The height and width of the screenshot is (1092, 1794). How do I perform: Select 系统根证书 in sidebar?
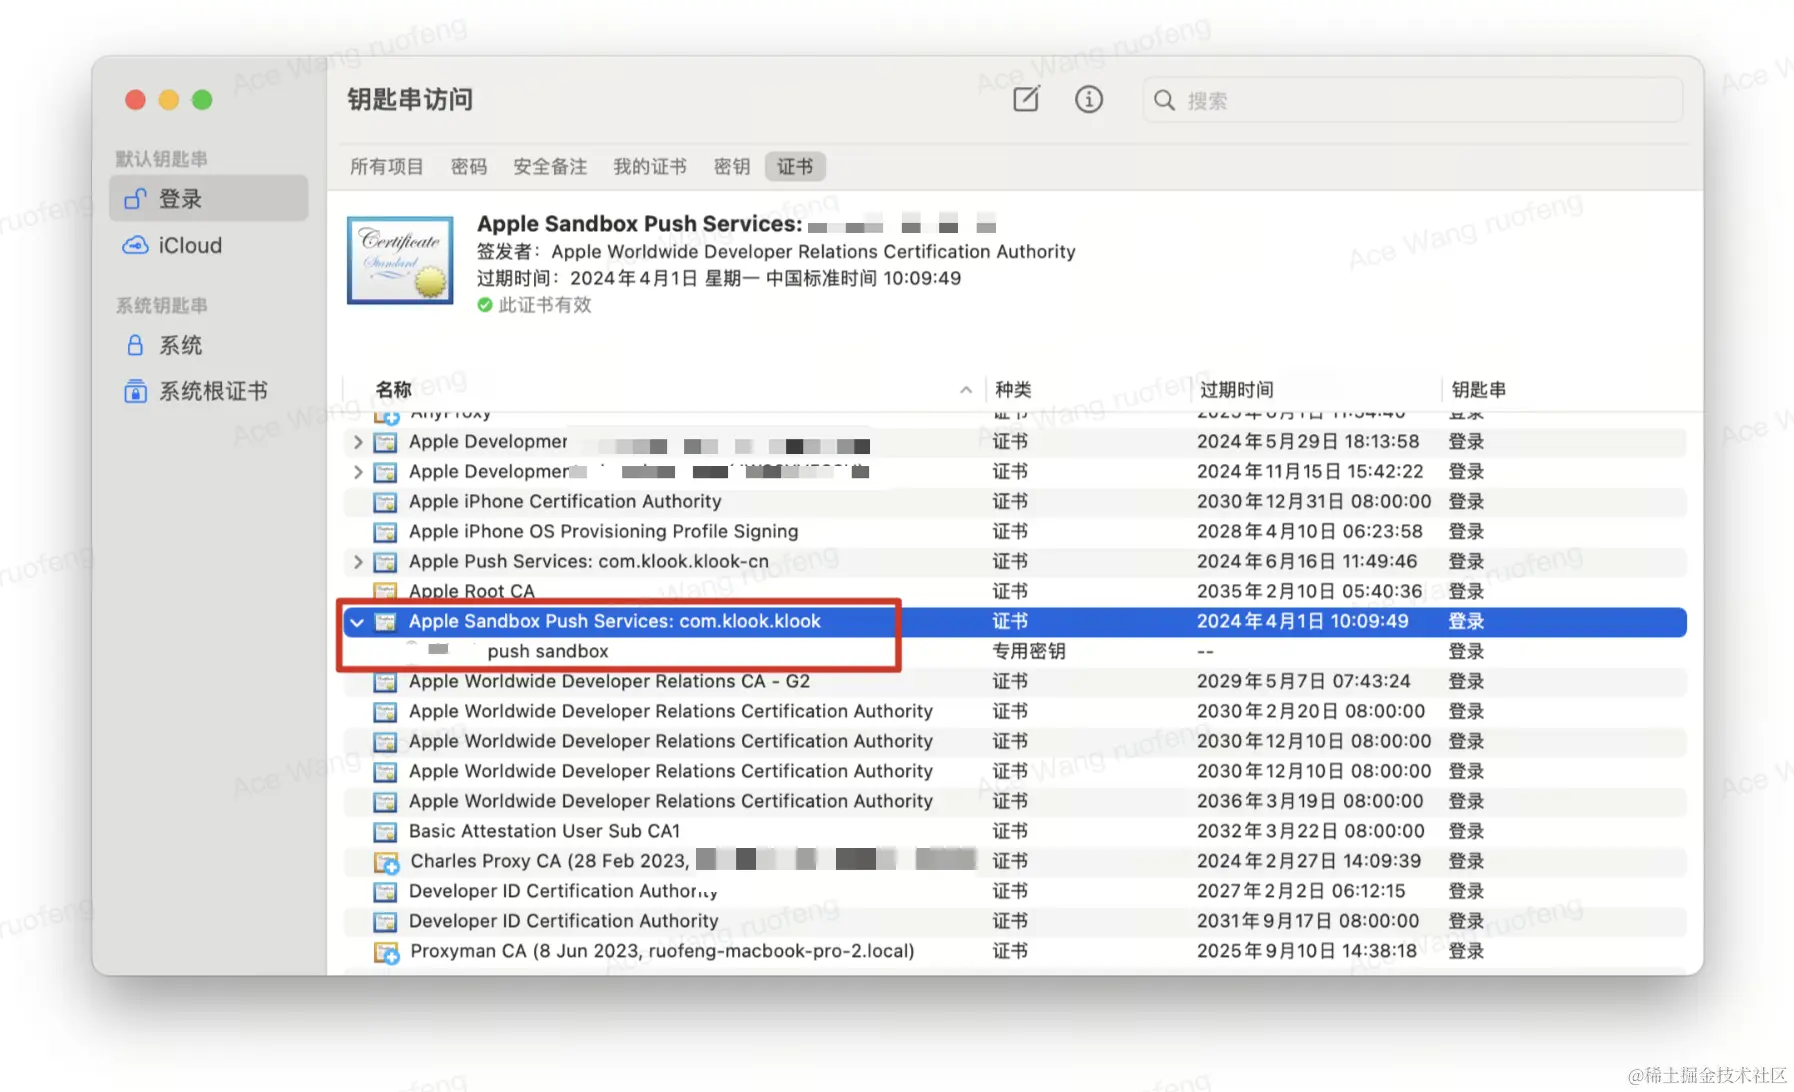[x=209, y=391]
